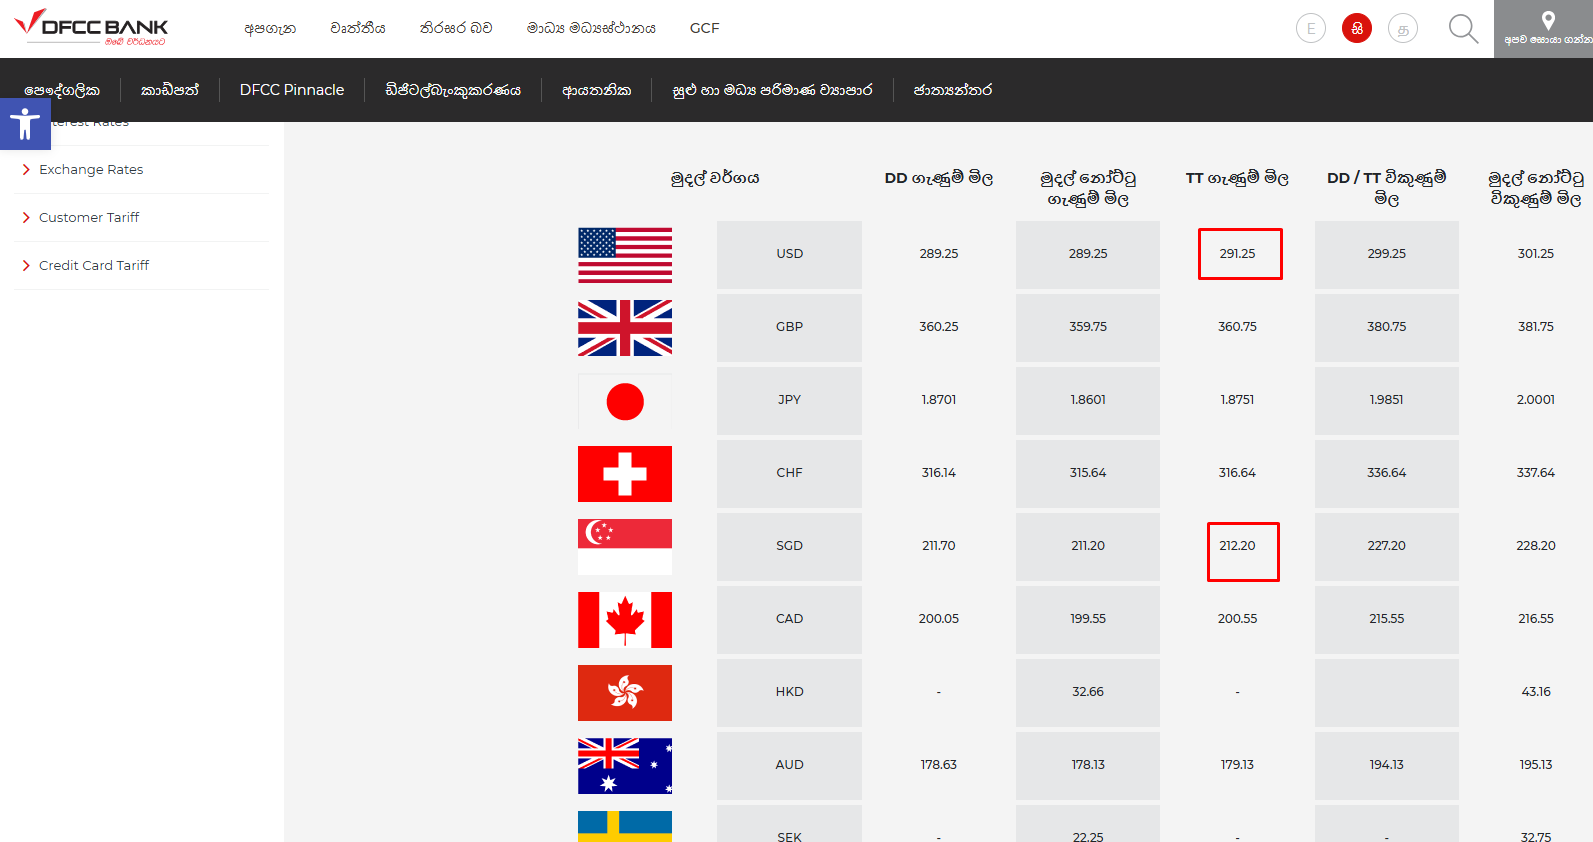Open the කාඩ්පත් nav tab
Viewport: 1593px width, 842px height.
coord(170,90)
